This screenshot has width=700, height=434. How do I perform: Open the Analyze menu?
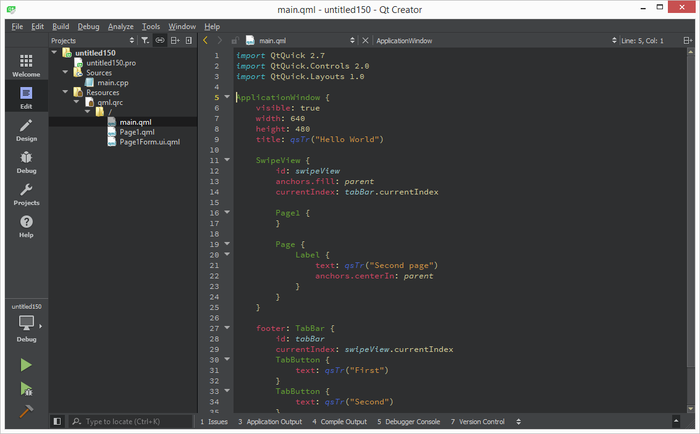click(120, 26)
